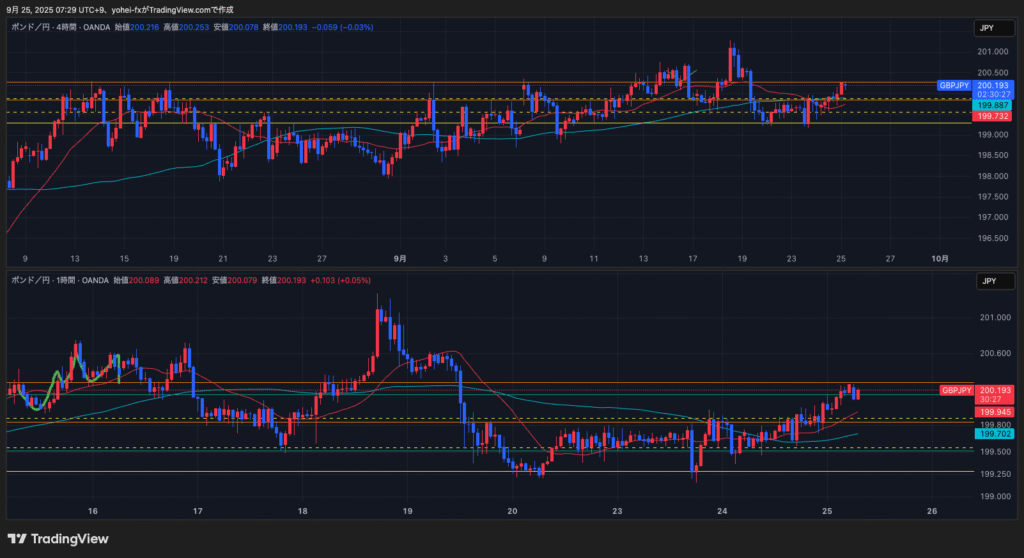Viewport: 1024px width, 558px height.
Task: Click the red 199.945 indicator price label
Action: coord(994,412)
